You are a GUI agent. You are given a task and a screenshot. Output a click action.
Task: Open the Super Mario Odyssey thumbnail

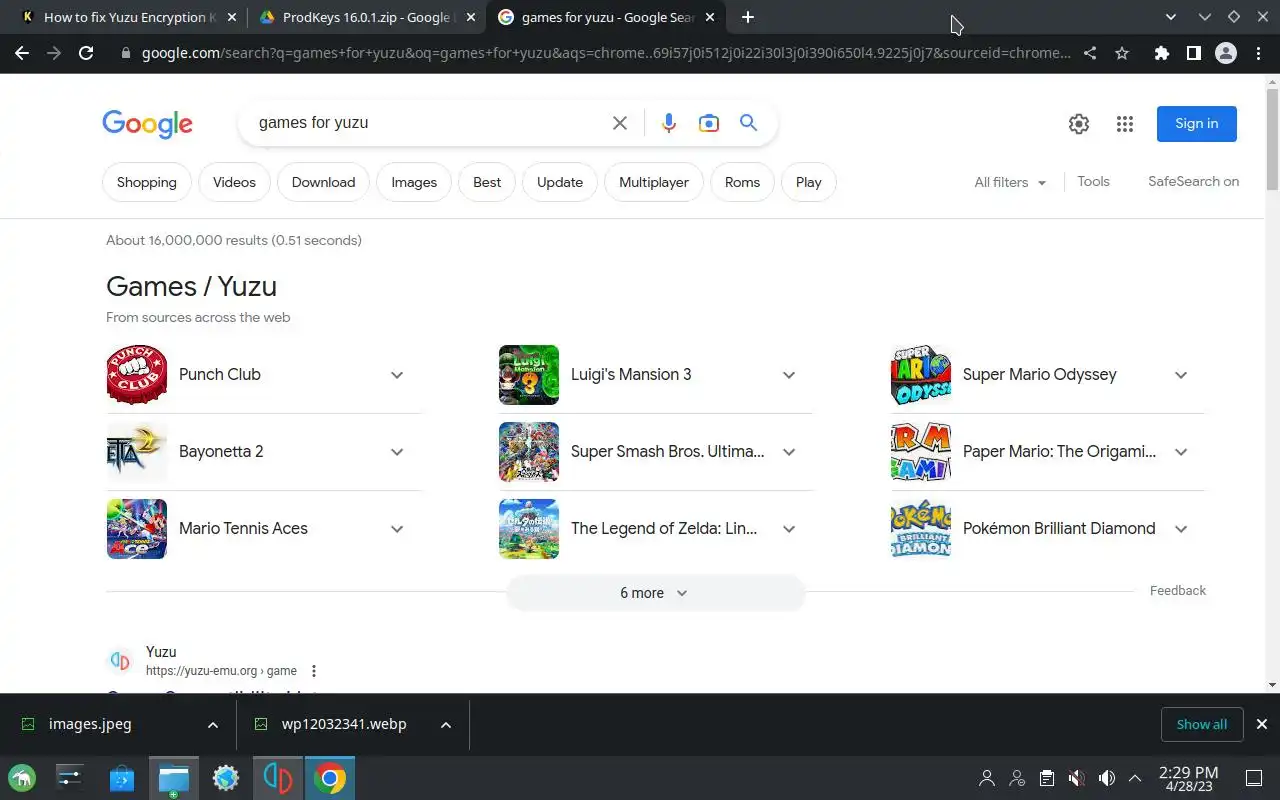pos(921,375)
